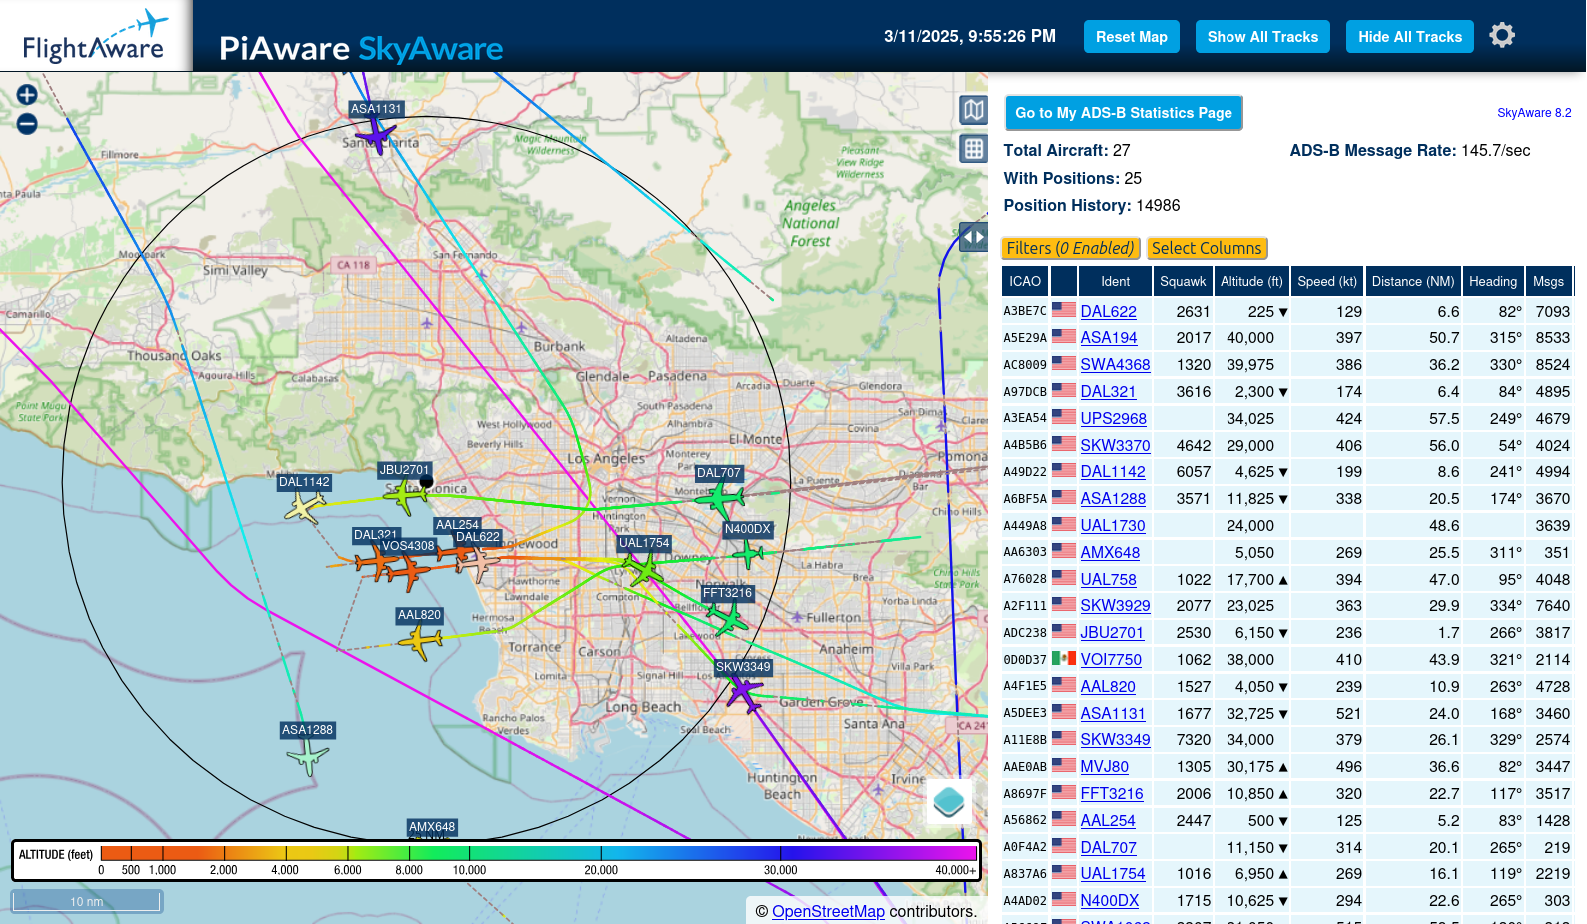Select the SKW3349 aircraft icon on map
The image size is (1587, 924).
743,692
